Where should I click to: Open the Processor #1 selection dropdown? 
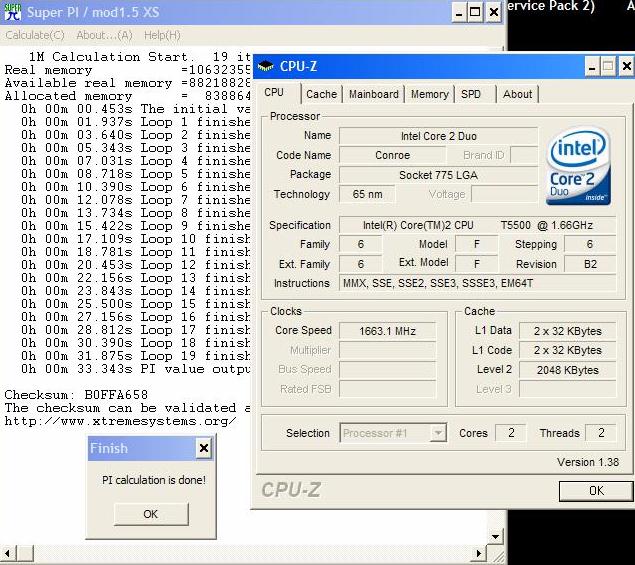coord(393,433)
